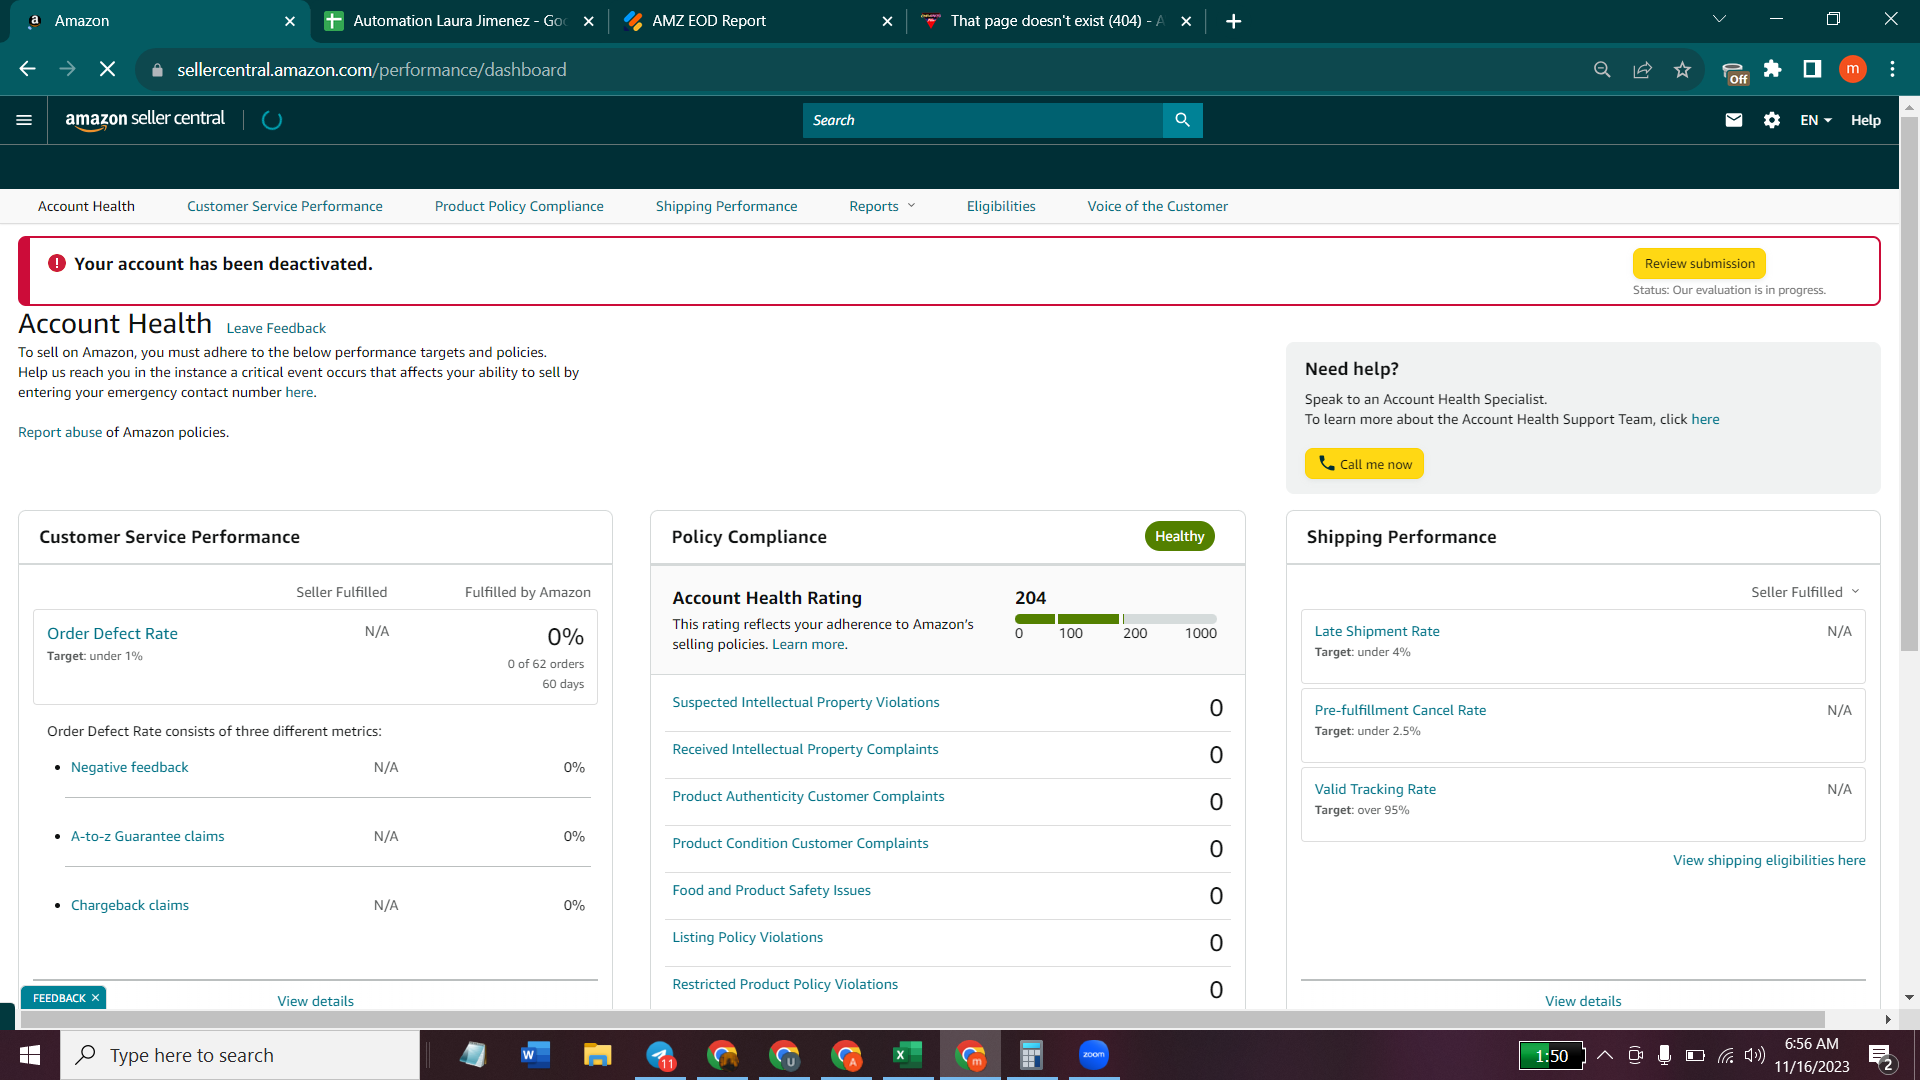Go back to the previous page
The height and width of the screenshot is (1080, 1920).
tap(28, 69)
